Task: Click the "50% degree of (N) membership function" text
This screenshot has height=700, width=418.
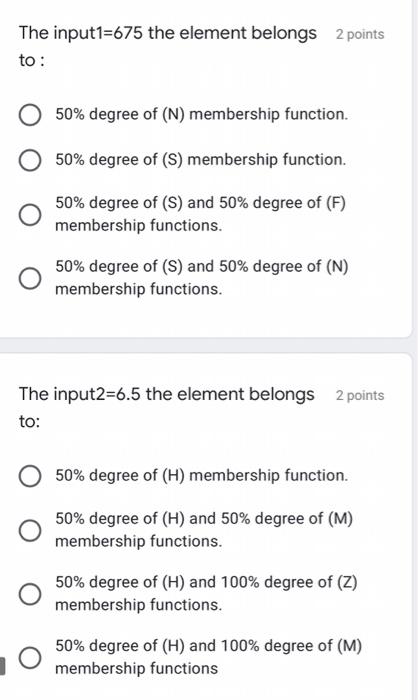Action: point(201,114)
